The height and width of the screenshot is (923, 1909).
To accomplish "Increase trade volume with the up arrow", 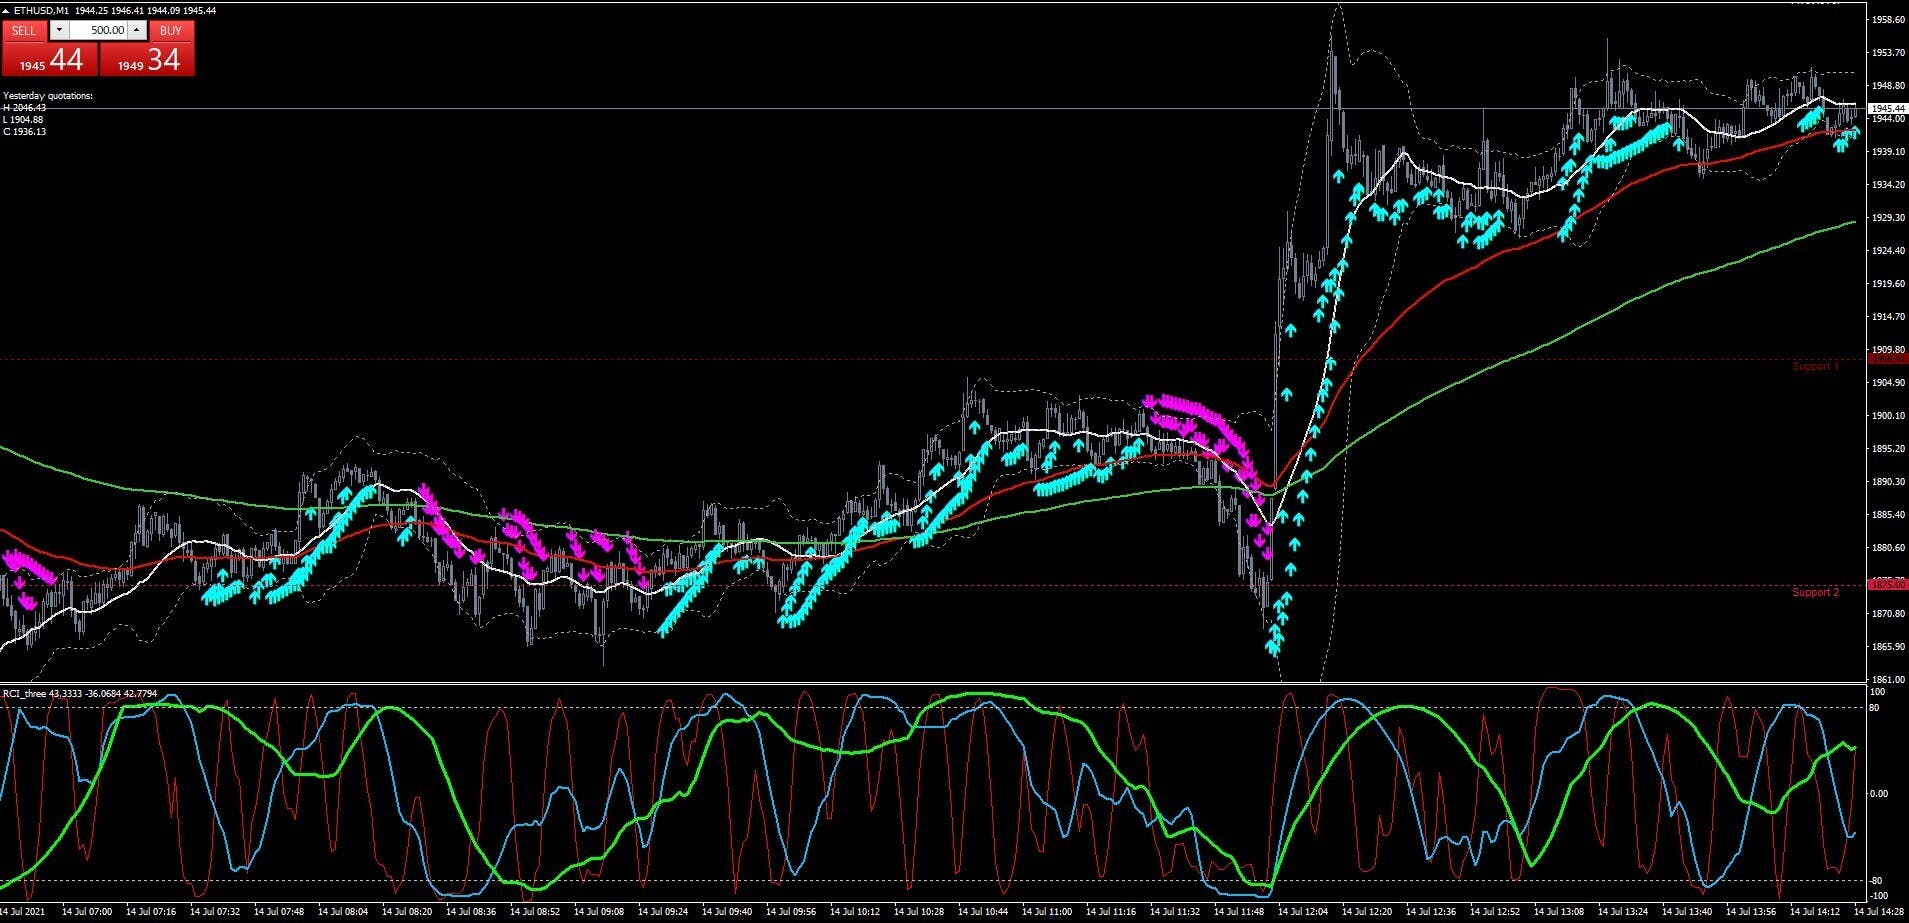I will click(x=137, y=31).
